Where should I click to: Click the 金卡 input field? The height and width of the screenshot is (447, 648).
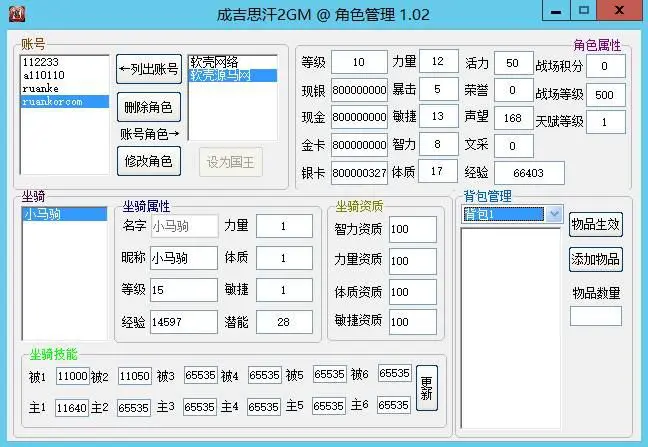pos(359,145)
